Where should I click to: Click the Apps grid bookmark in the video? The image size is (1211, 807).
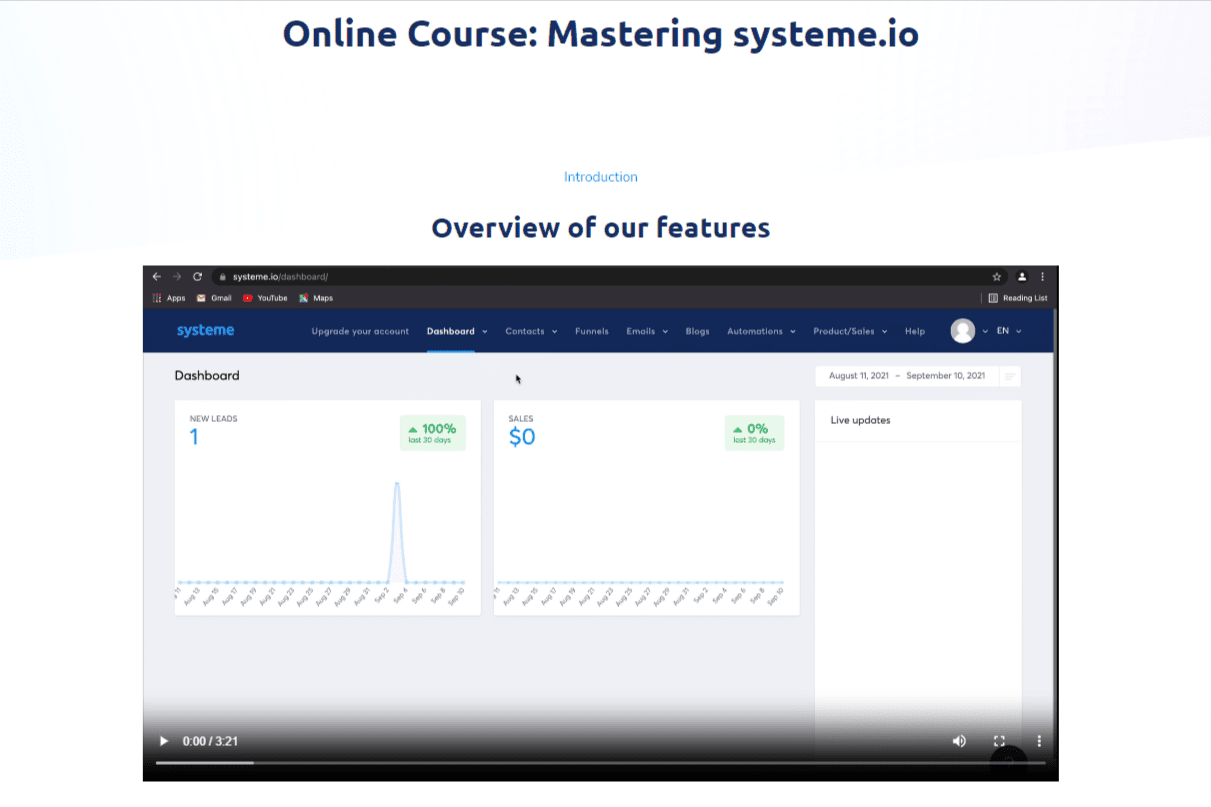pyautogui.click(x=169, y=298)
